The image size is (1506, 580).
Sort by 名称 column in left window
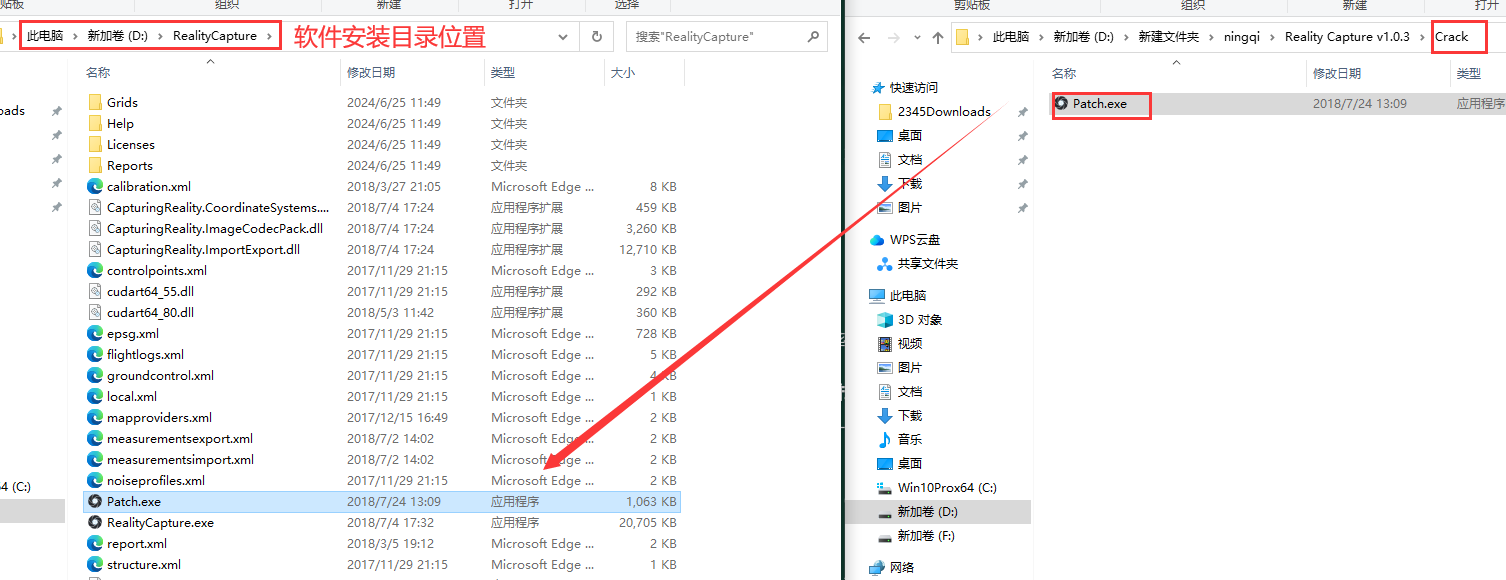(x=98, y=72)
